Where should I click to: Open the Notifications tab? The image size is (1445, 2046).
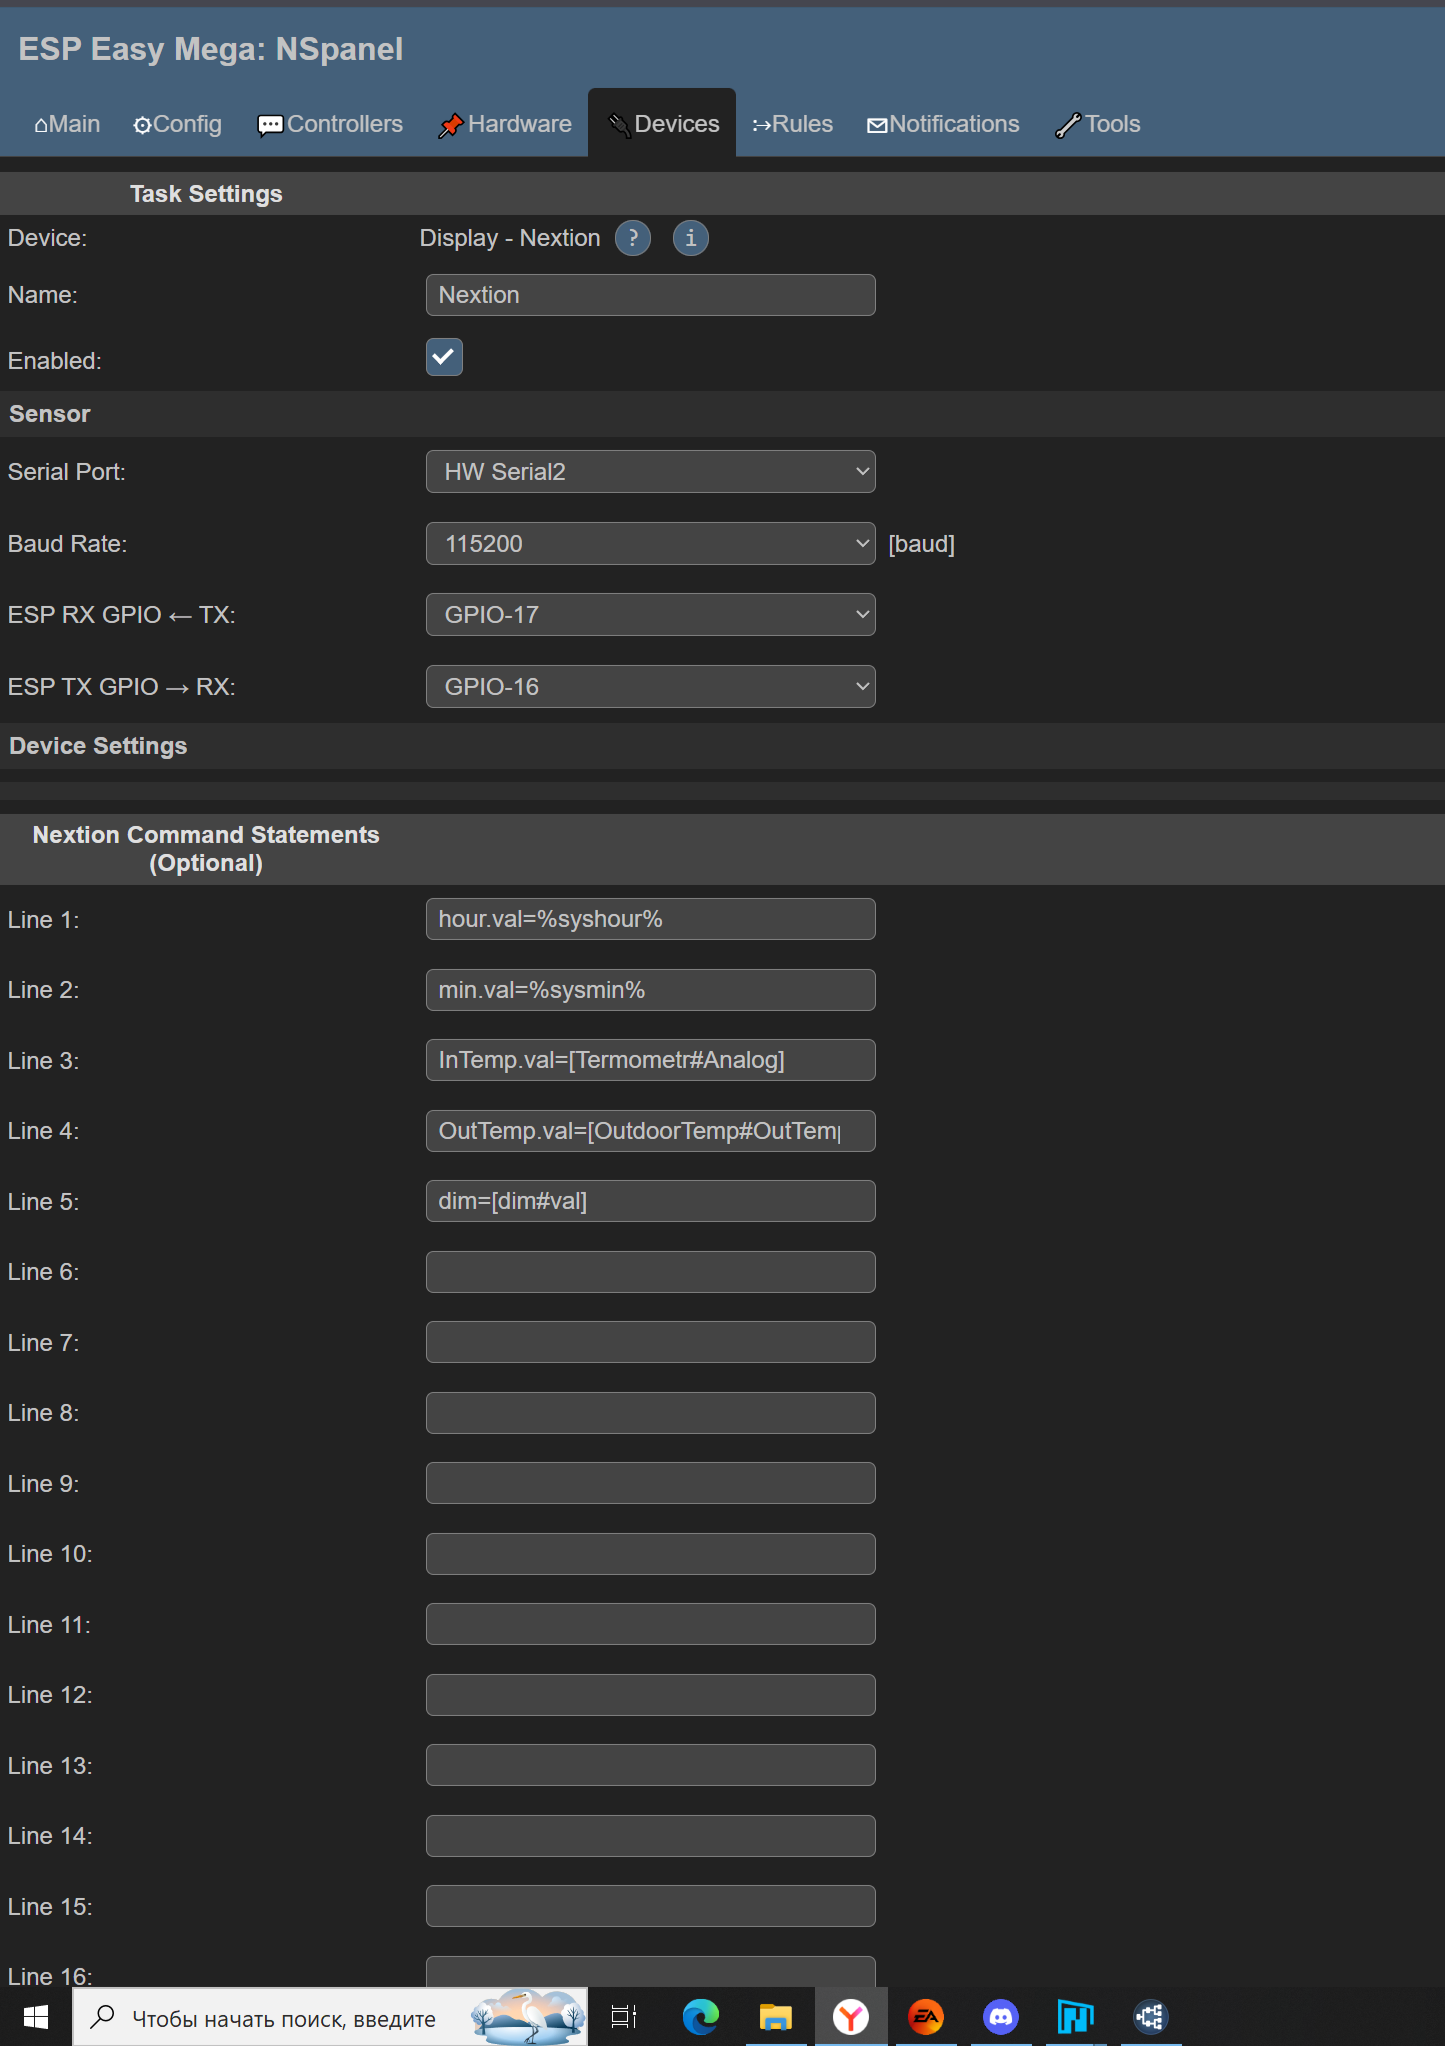[x=943, y=124]
